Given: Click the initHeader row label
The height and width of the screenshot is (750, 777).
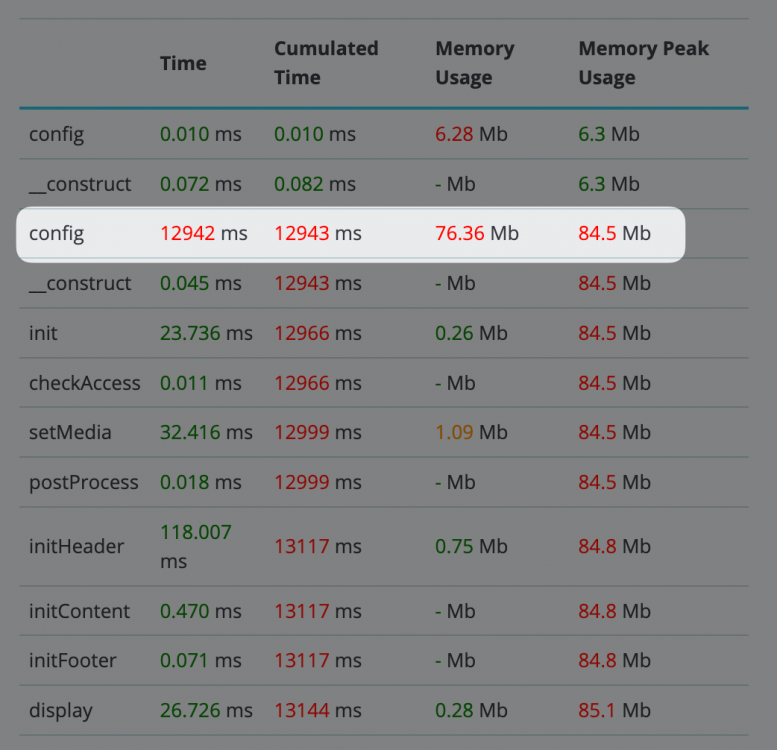Looking at the screenshot, I should pos(76,546).
